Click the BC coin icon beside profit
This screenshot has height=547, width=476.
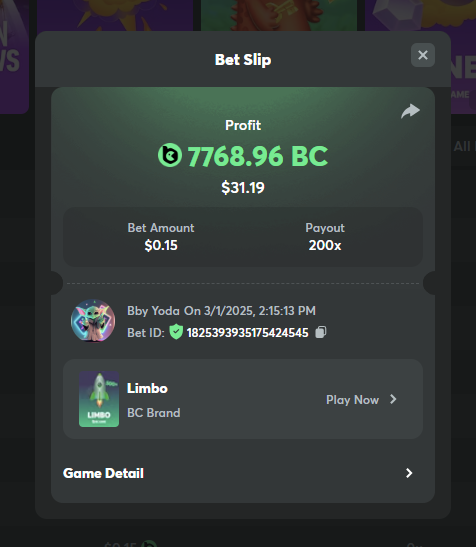tap(170, 155)
